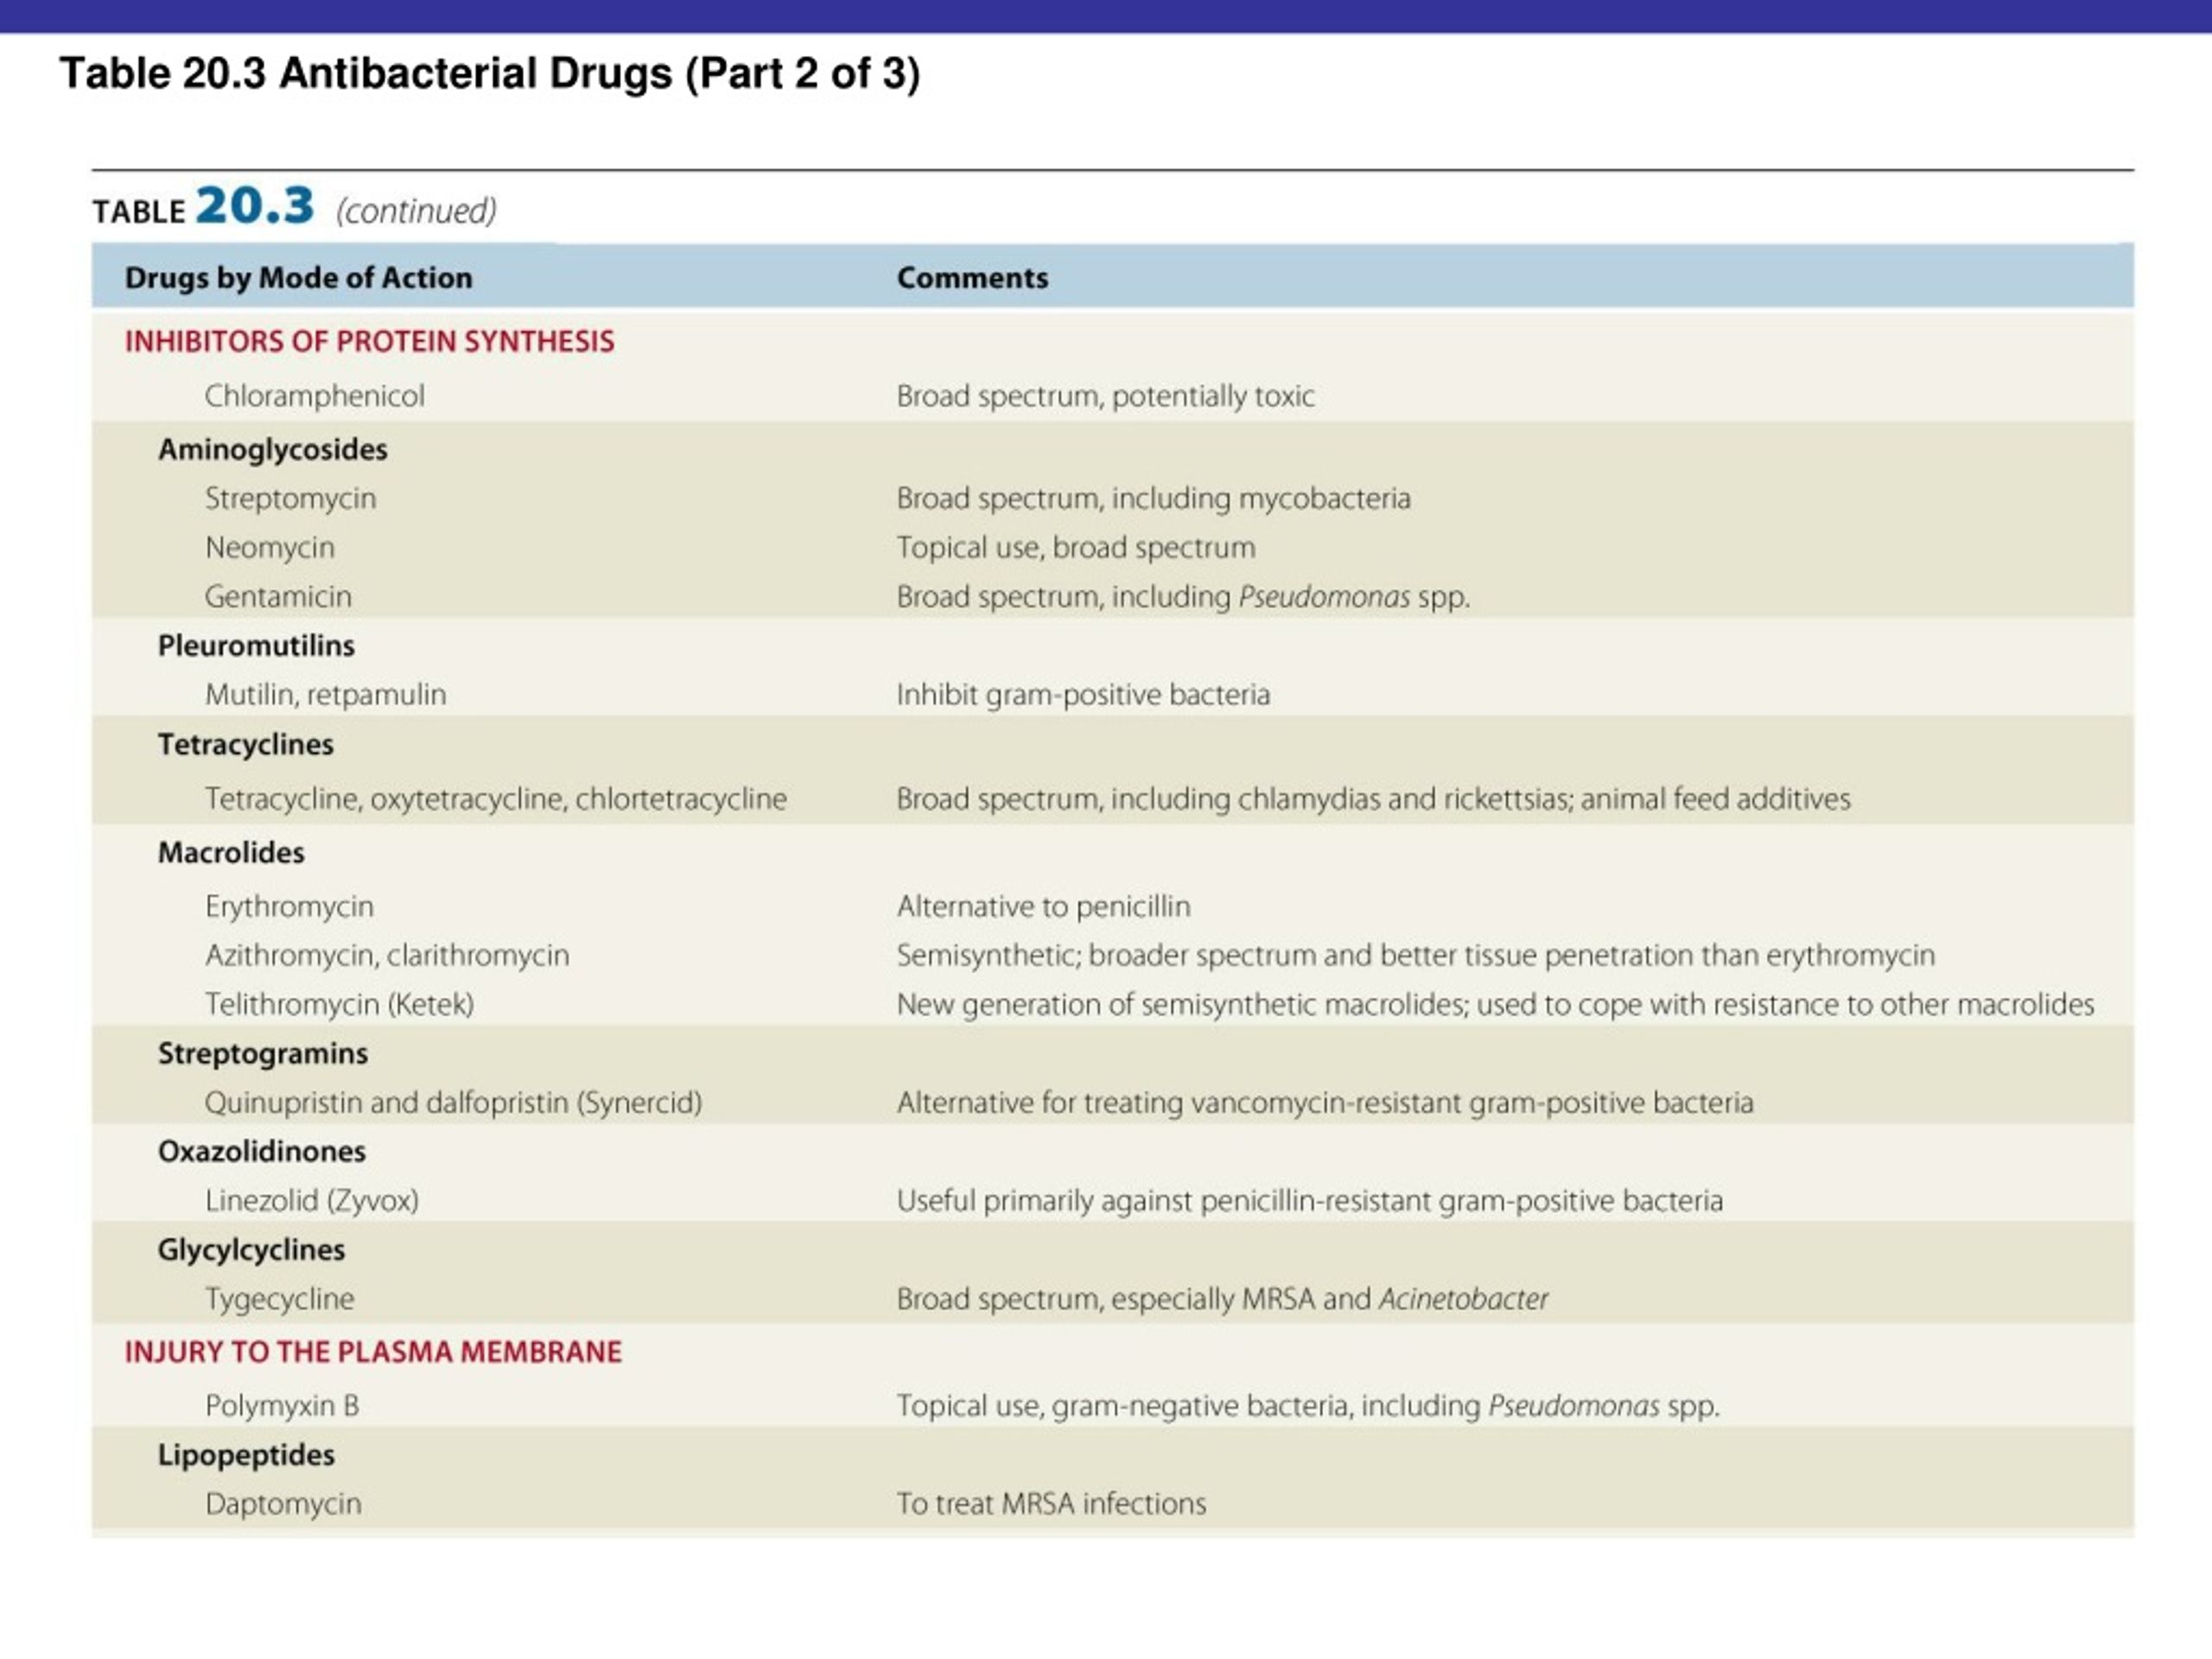2212x1659 pixels.
Task: Click the 'Comments' column header
Action: (x=972, y=278)
